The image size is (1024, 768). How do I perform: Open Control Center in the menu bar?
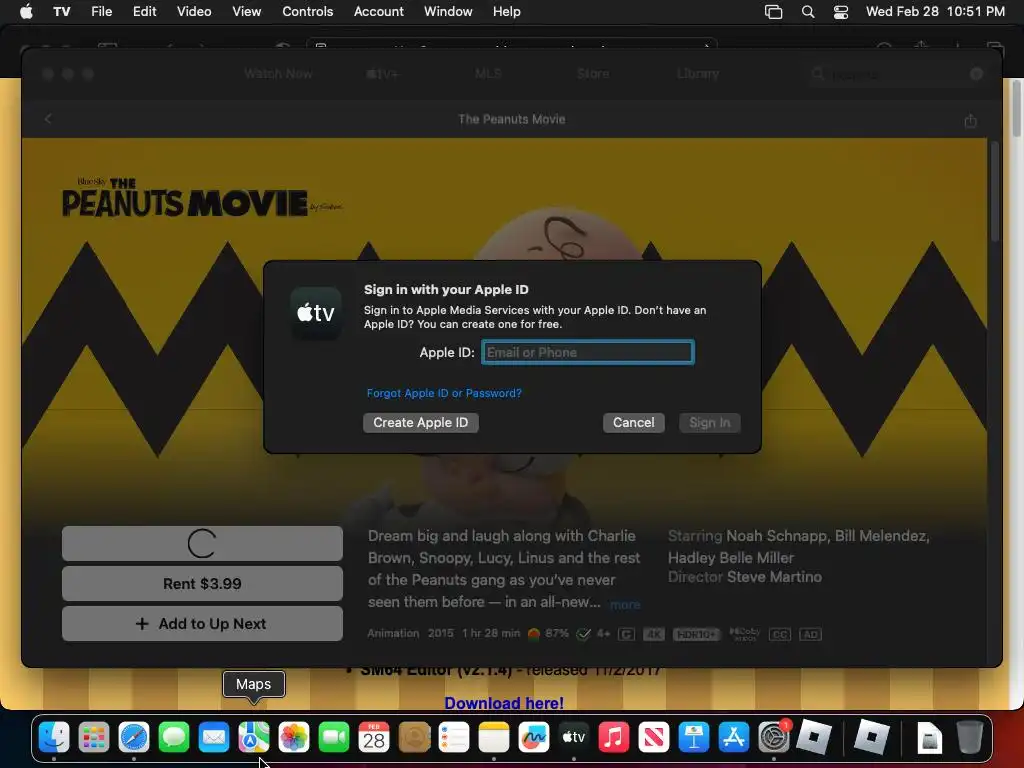coord(841,12)
